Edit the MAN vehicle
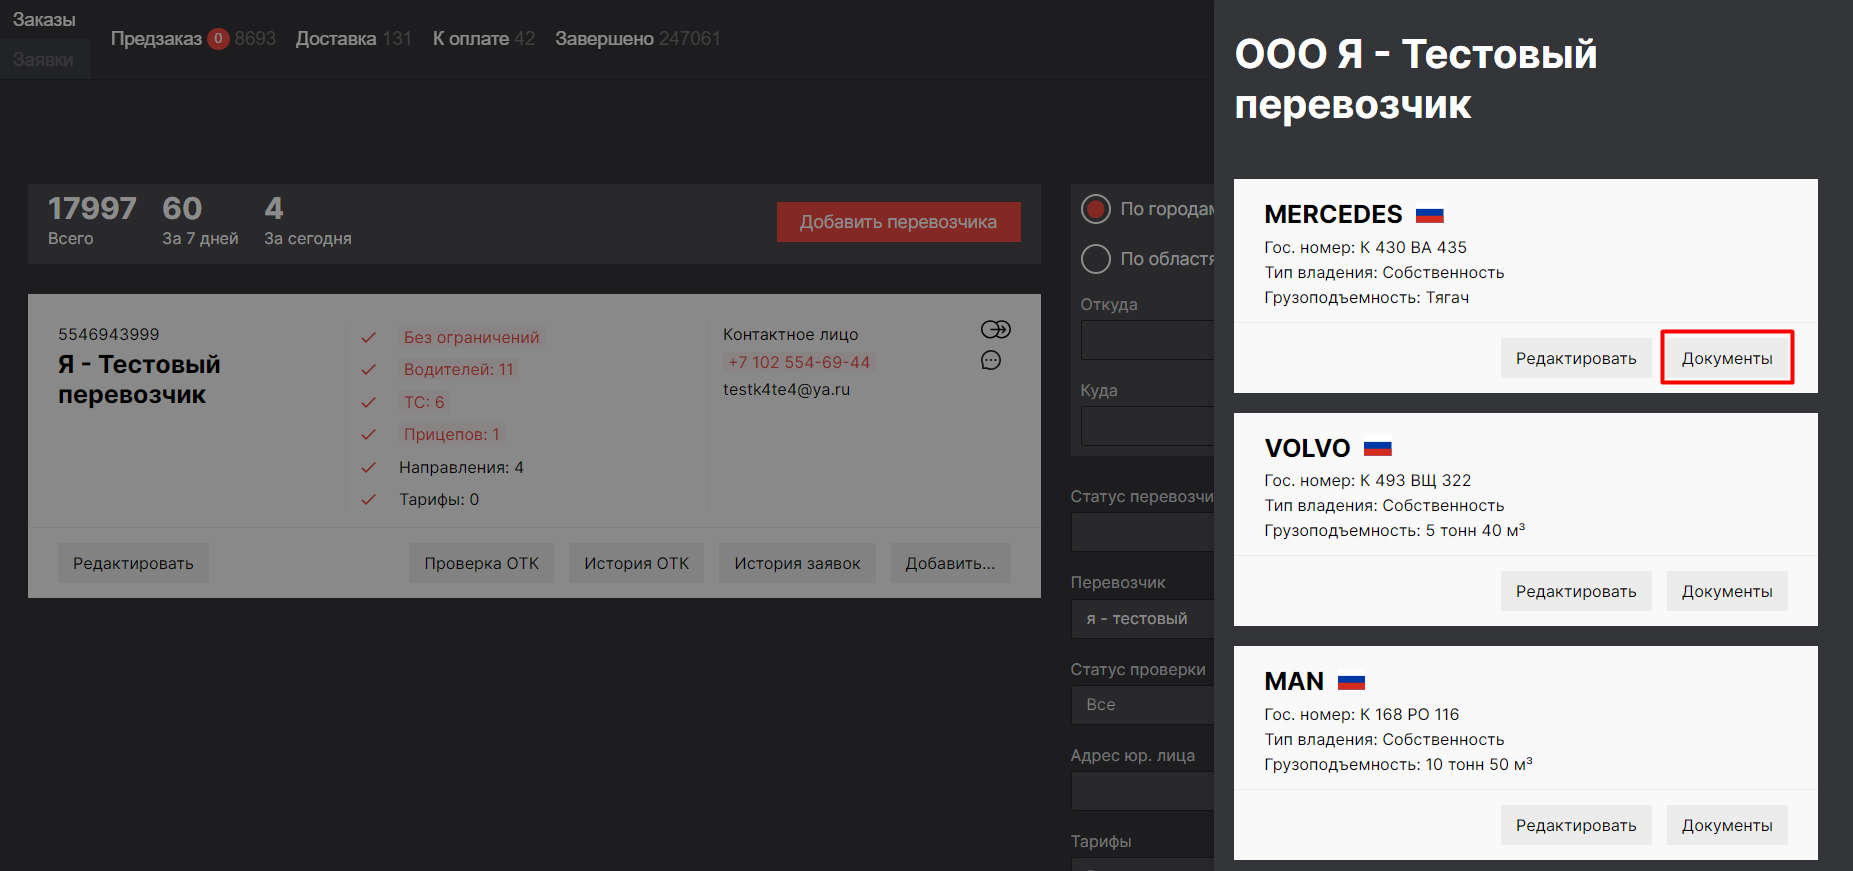The width and height of the screenshot is (1853, 871). click(1576, 825)
